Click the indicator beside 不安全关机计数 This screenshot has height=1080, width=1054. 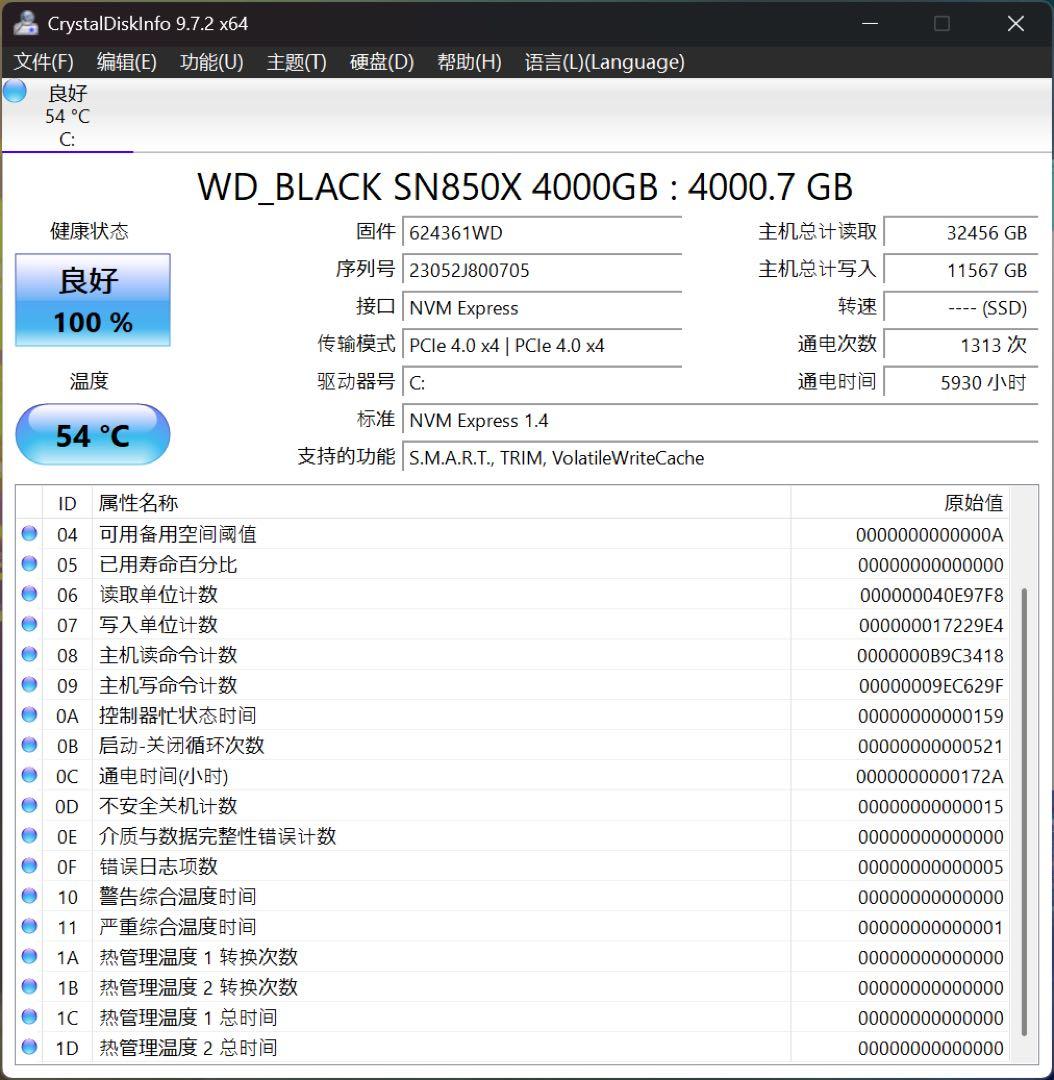click(x=29, y=805)
